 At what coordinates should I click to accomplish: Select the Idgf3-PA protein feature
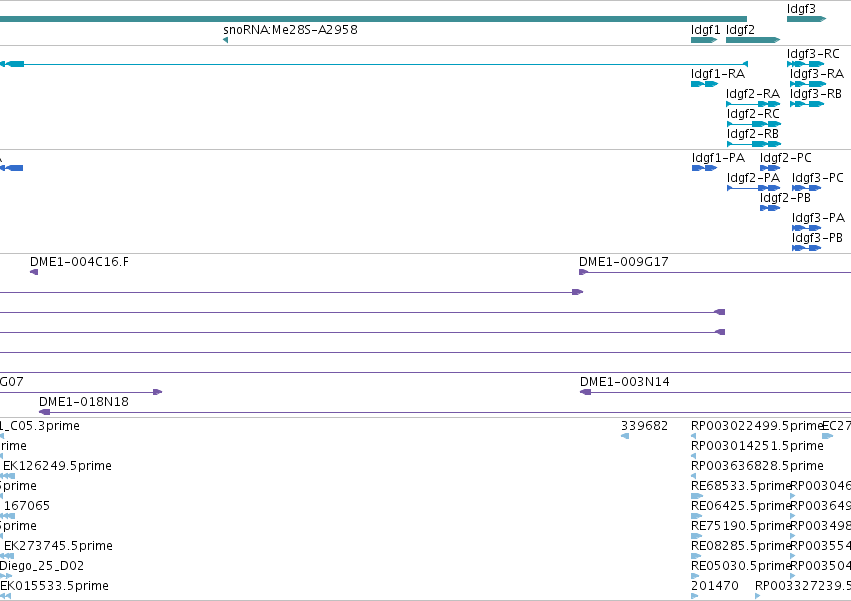tap(806, 228)
